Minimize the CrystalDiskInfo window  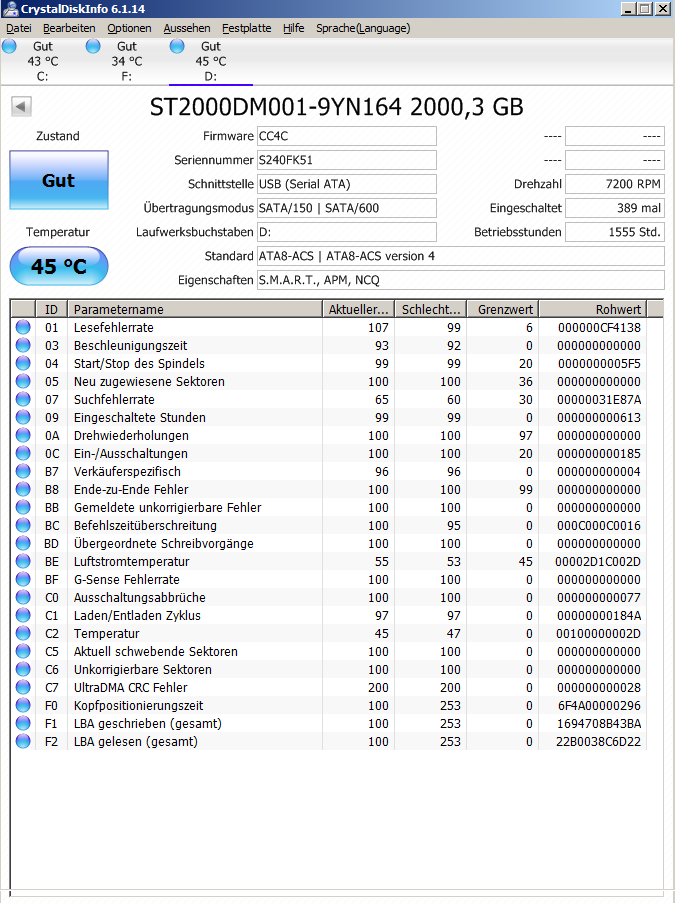pos(628,9)
